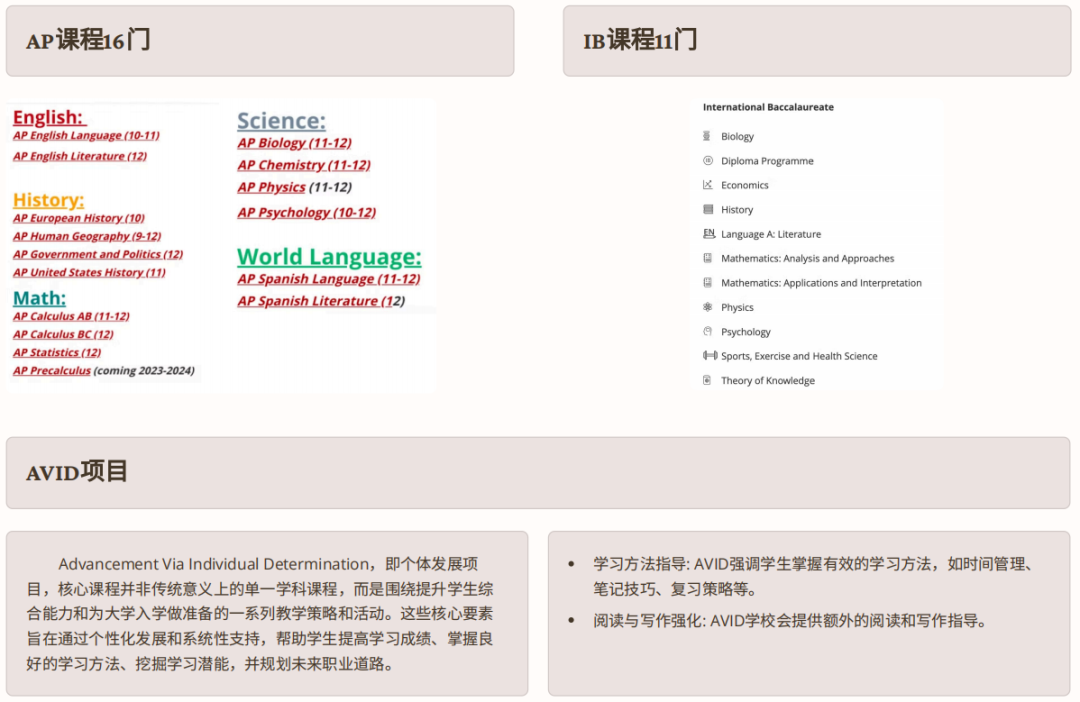Open AP Government and Politics (12) link
Viewport: 1080px width, 702px height.
(98, 254)
